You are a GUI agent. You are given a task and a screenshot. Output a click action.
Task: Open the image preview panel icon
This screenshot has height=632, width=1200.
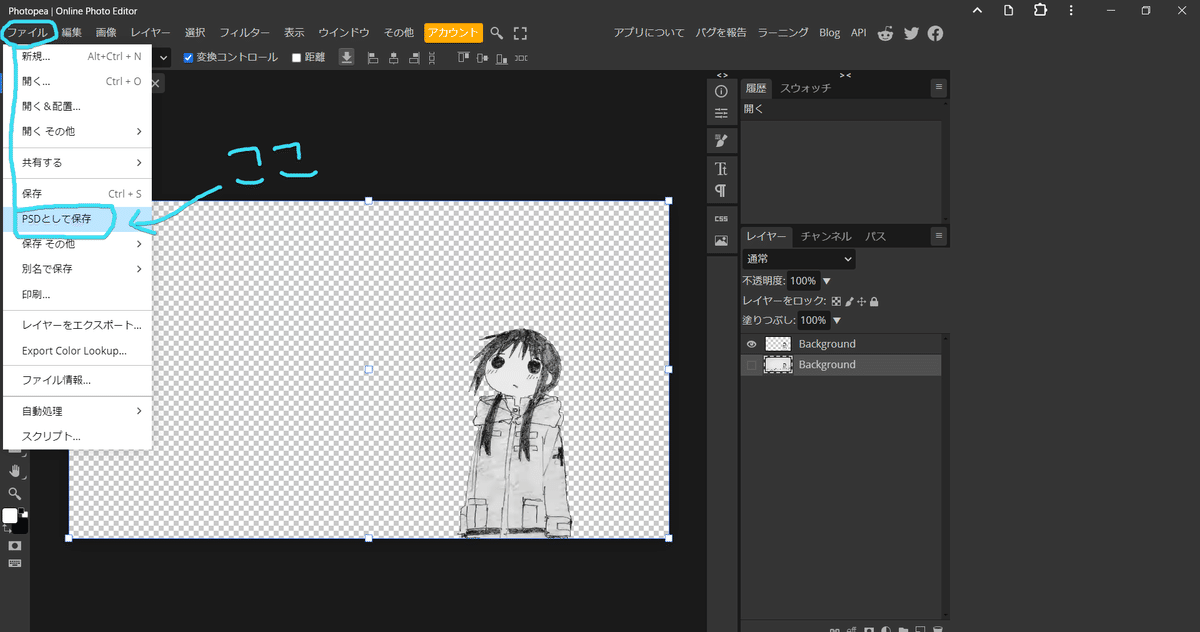click(721, 240)
